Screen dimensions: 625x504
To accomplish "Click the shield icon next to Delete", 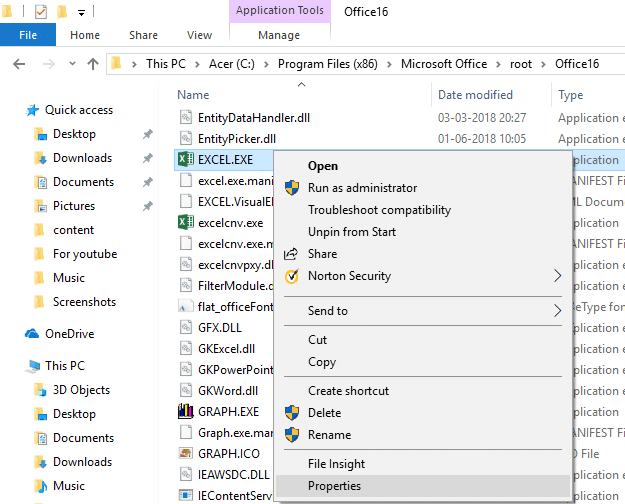I will click(x=292, y=413).
